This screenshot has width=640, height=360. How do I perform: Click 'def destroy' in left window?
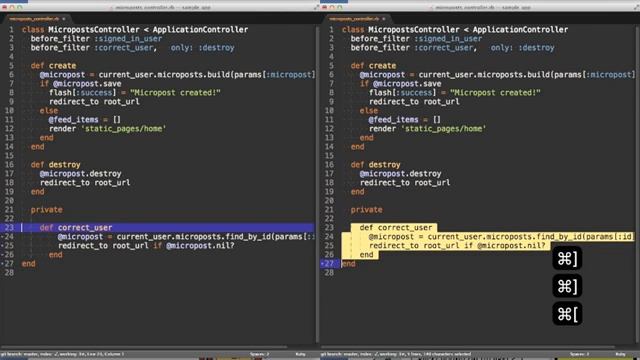coord(56,165)
